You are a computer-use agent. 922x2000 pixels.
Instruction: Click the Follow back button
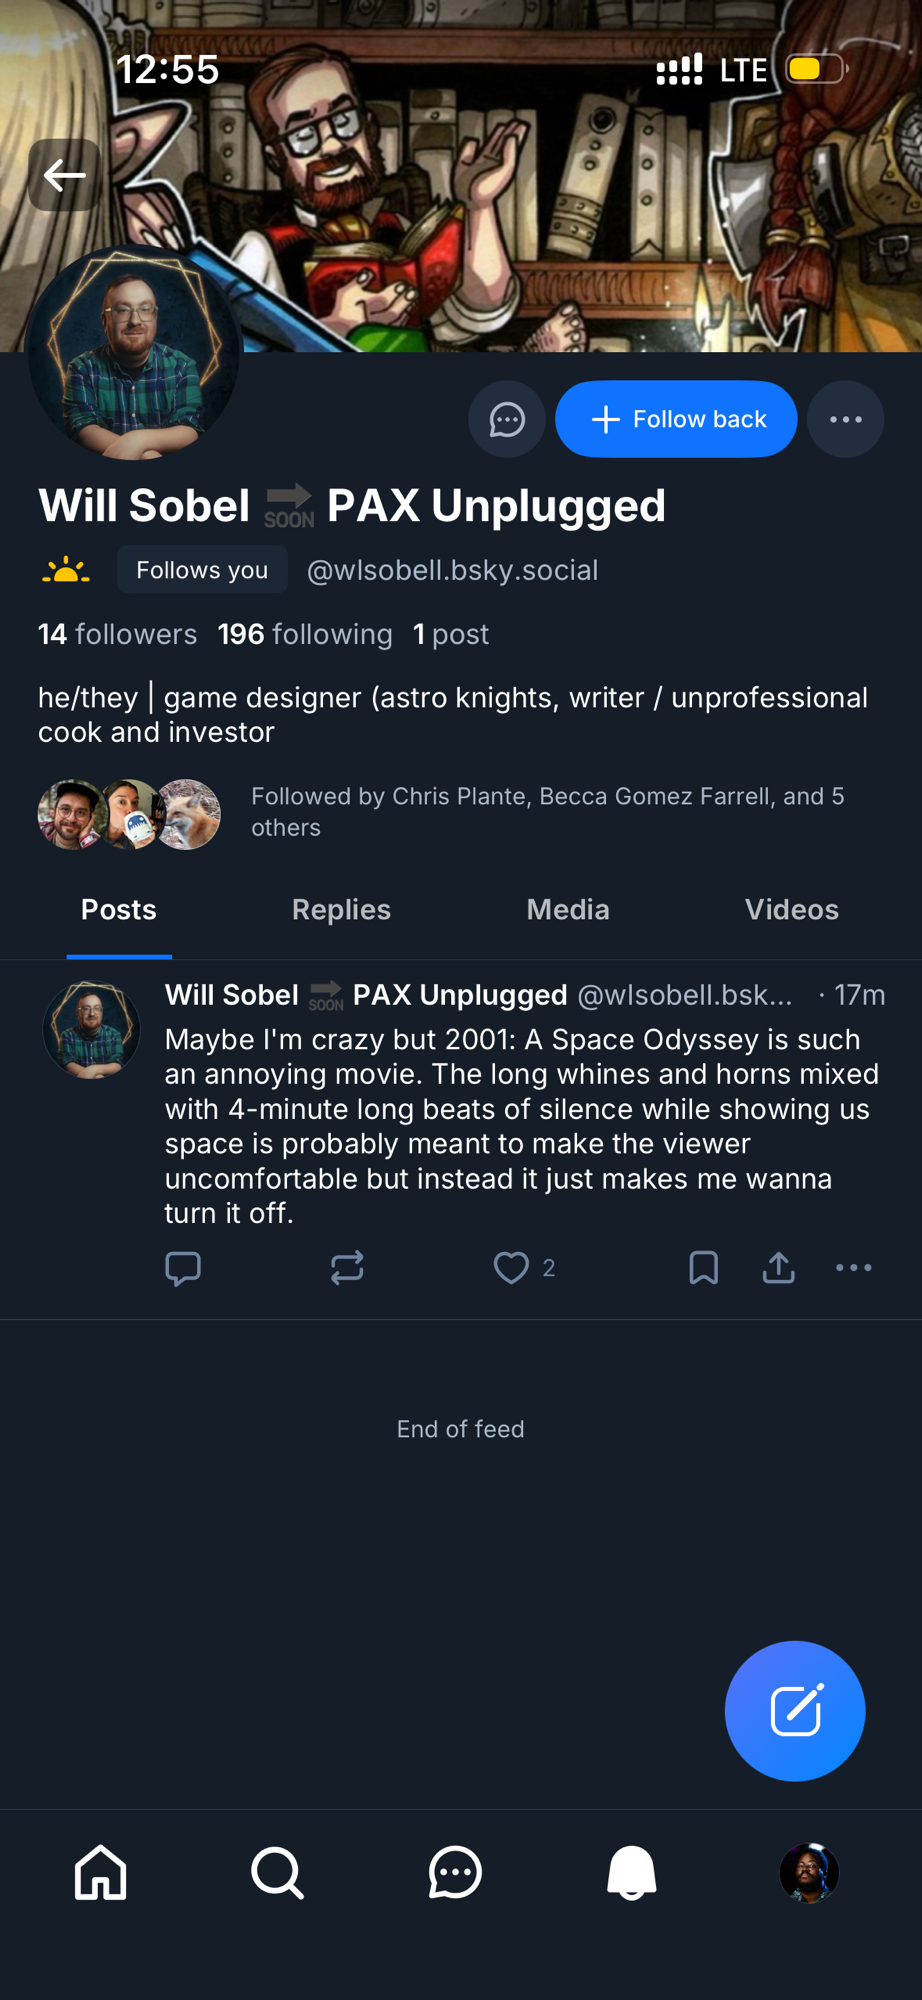pos(676,419)
